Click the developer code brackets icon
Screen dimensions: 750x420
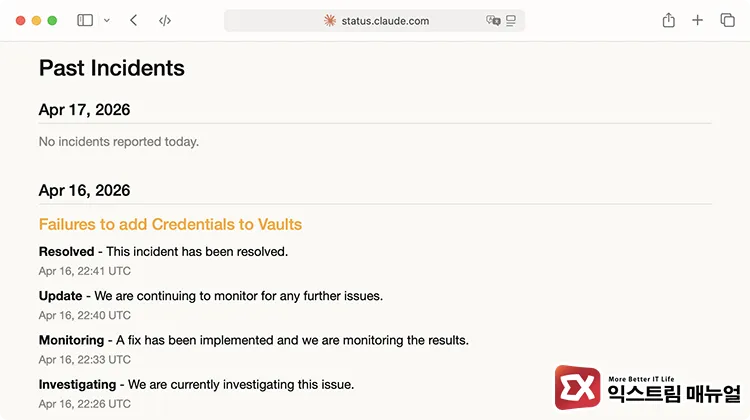pos(165,20)
